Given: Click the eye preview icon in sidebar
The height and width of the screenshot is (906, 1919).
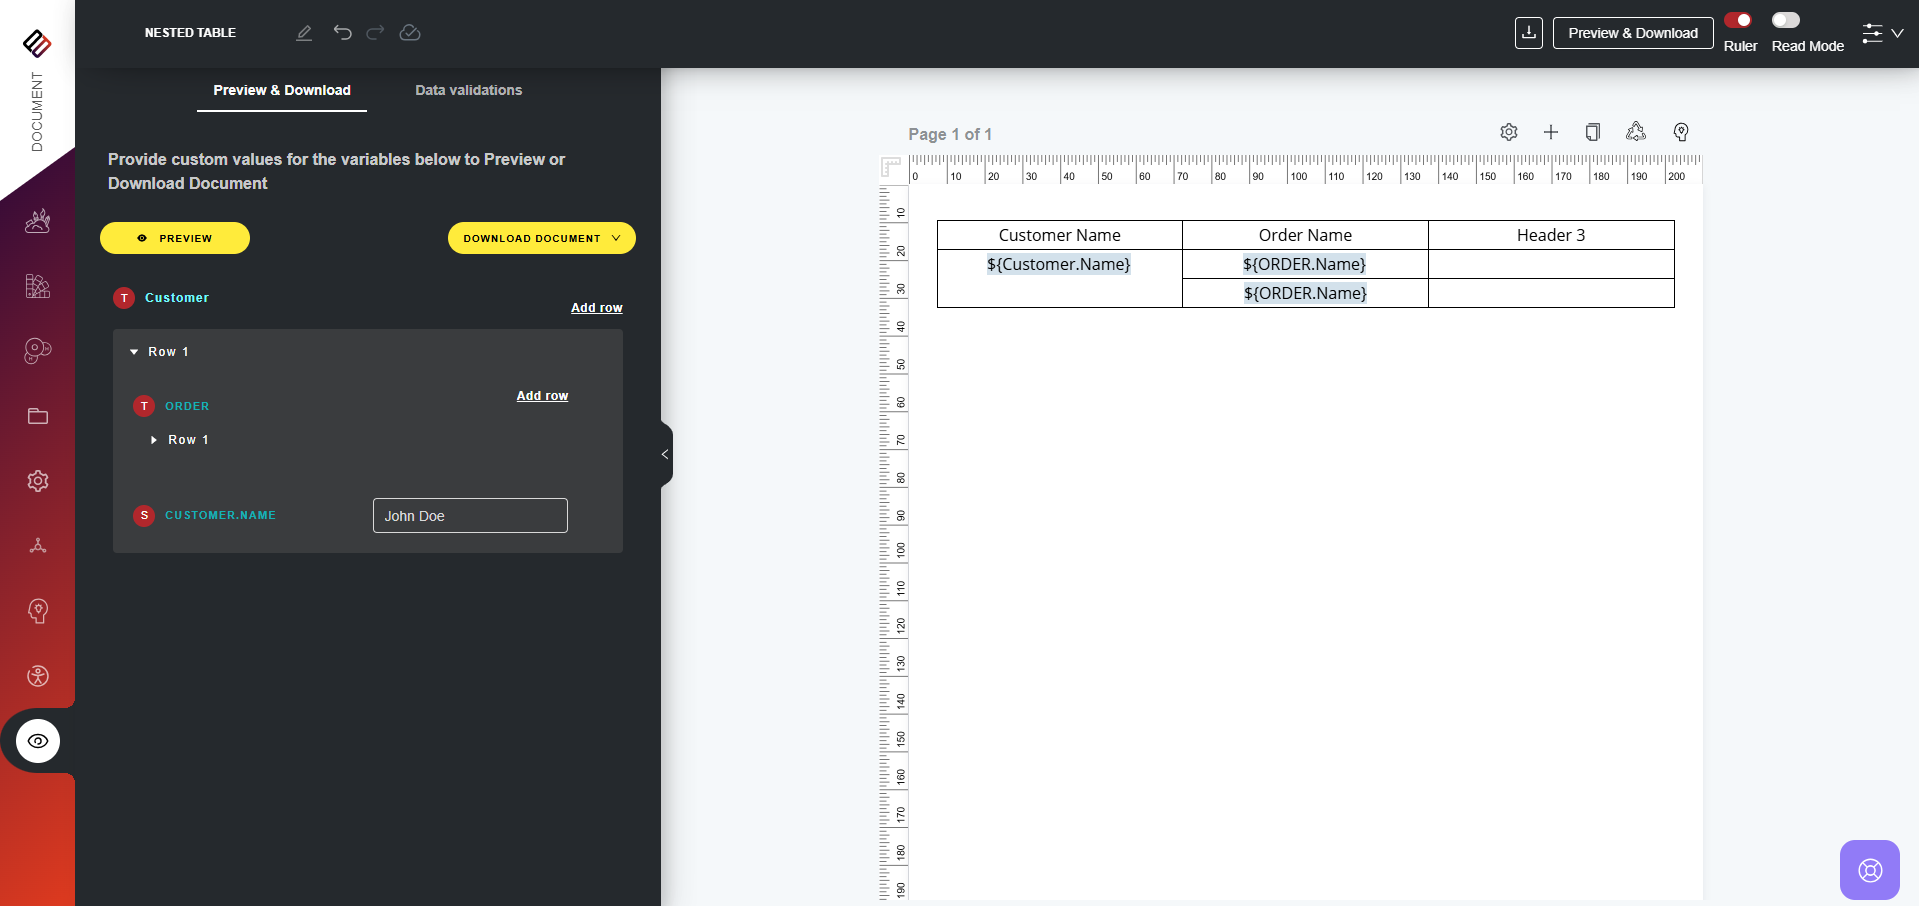Looking at the screenshot, I should click(38, 741).
